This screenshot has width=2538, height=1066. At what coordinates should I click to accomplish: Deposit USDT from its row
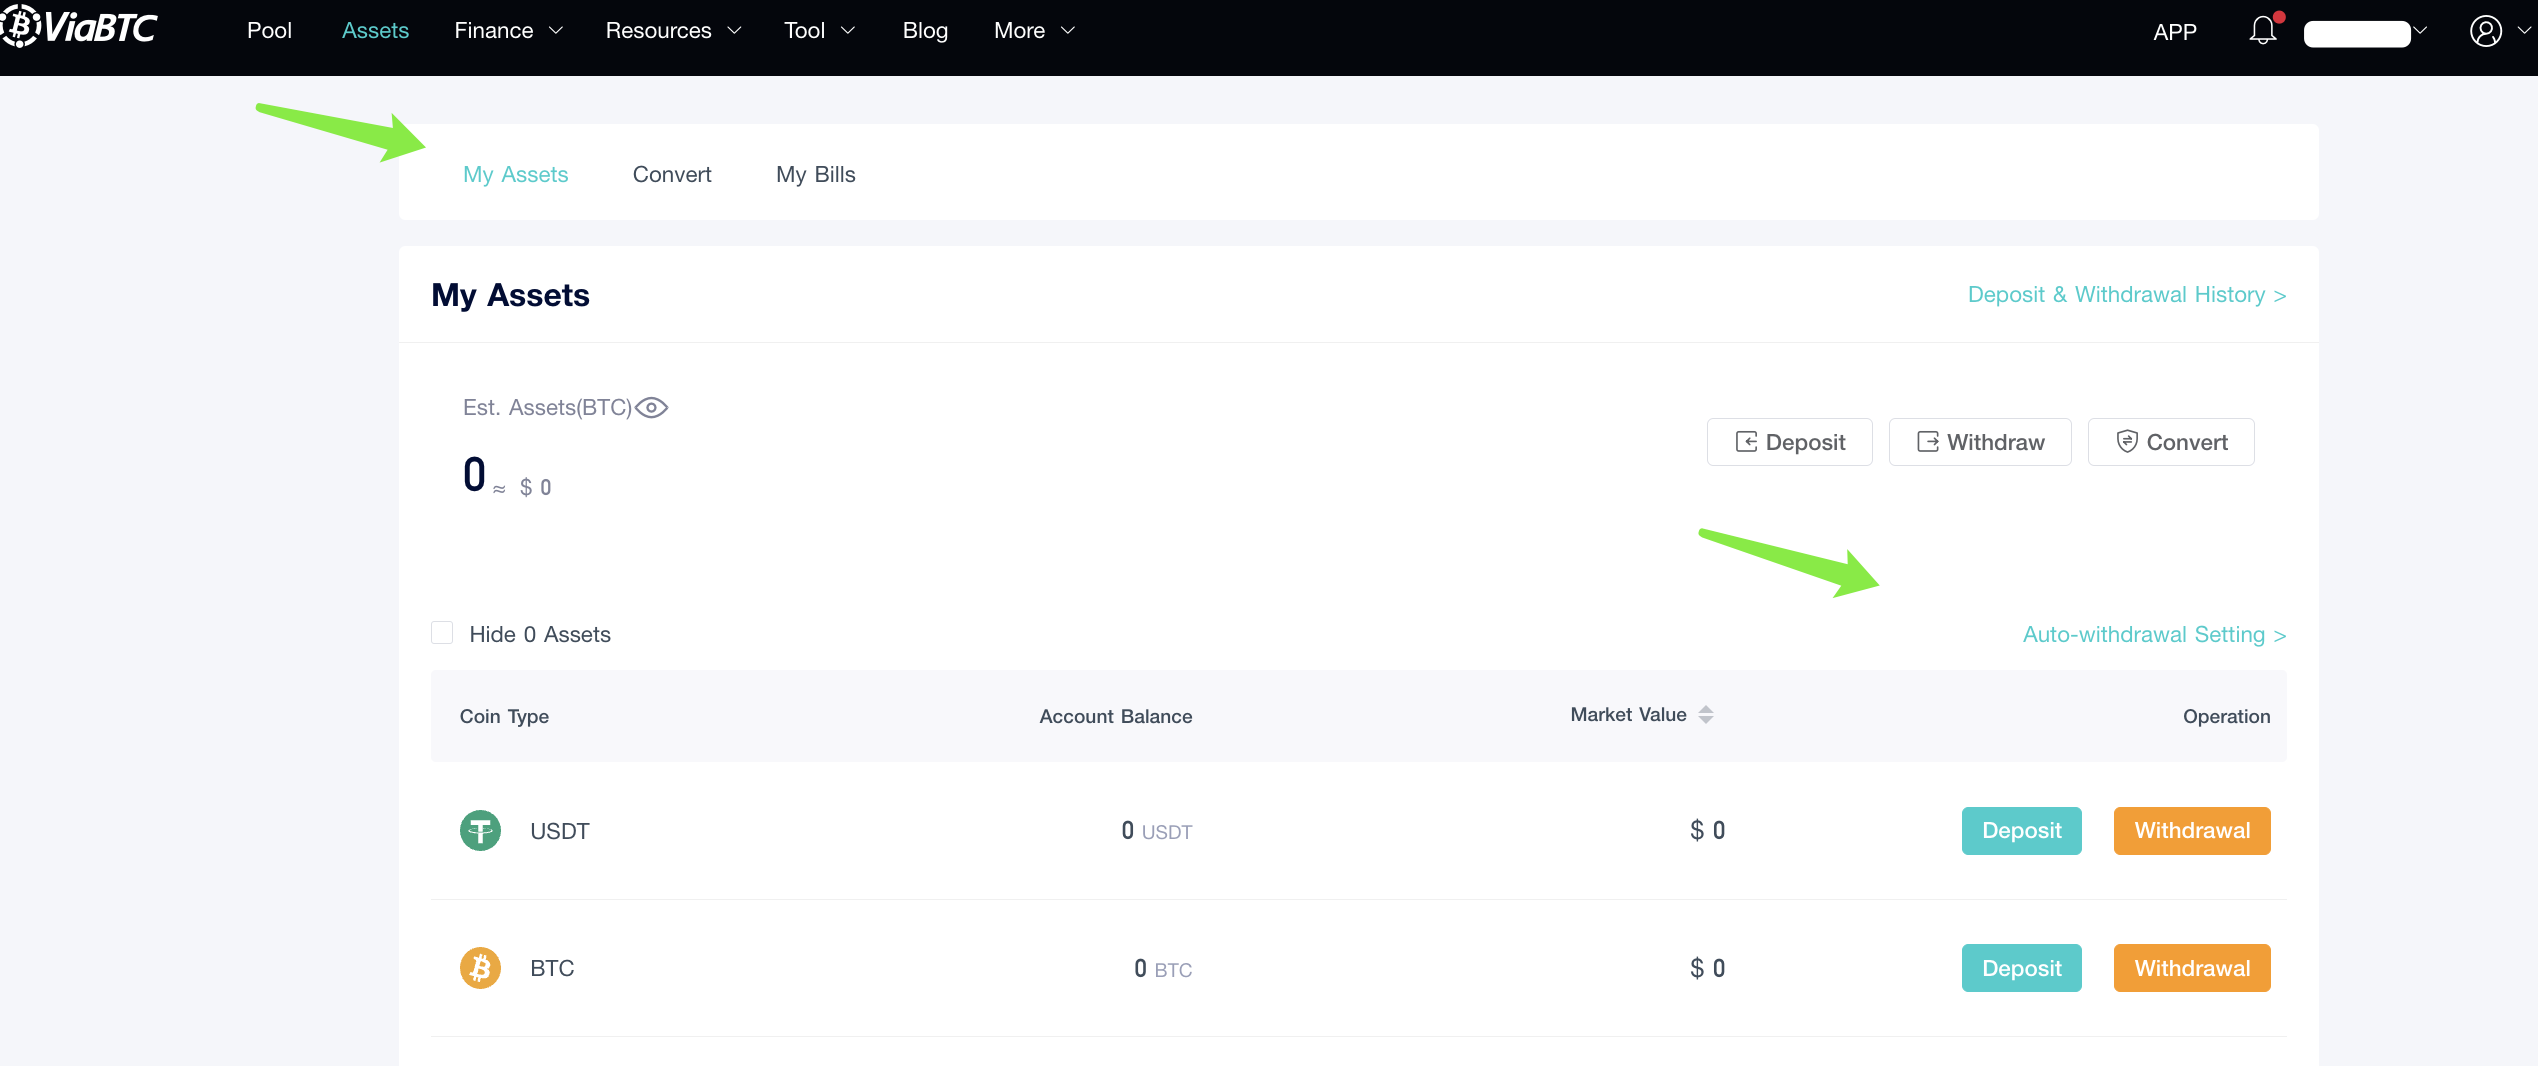2022,831
